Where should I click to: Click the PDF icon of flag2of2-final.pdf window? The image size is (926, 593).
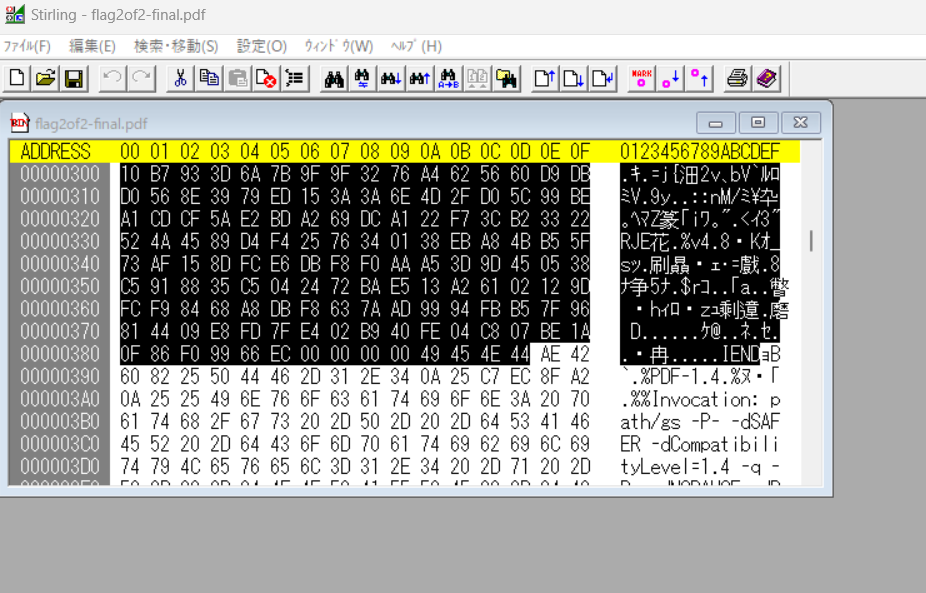19,123
